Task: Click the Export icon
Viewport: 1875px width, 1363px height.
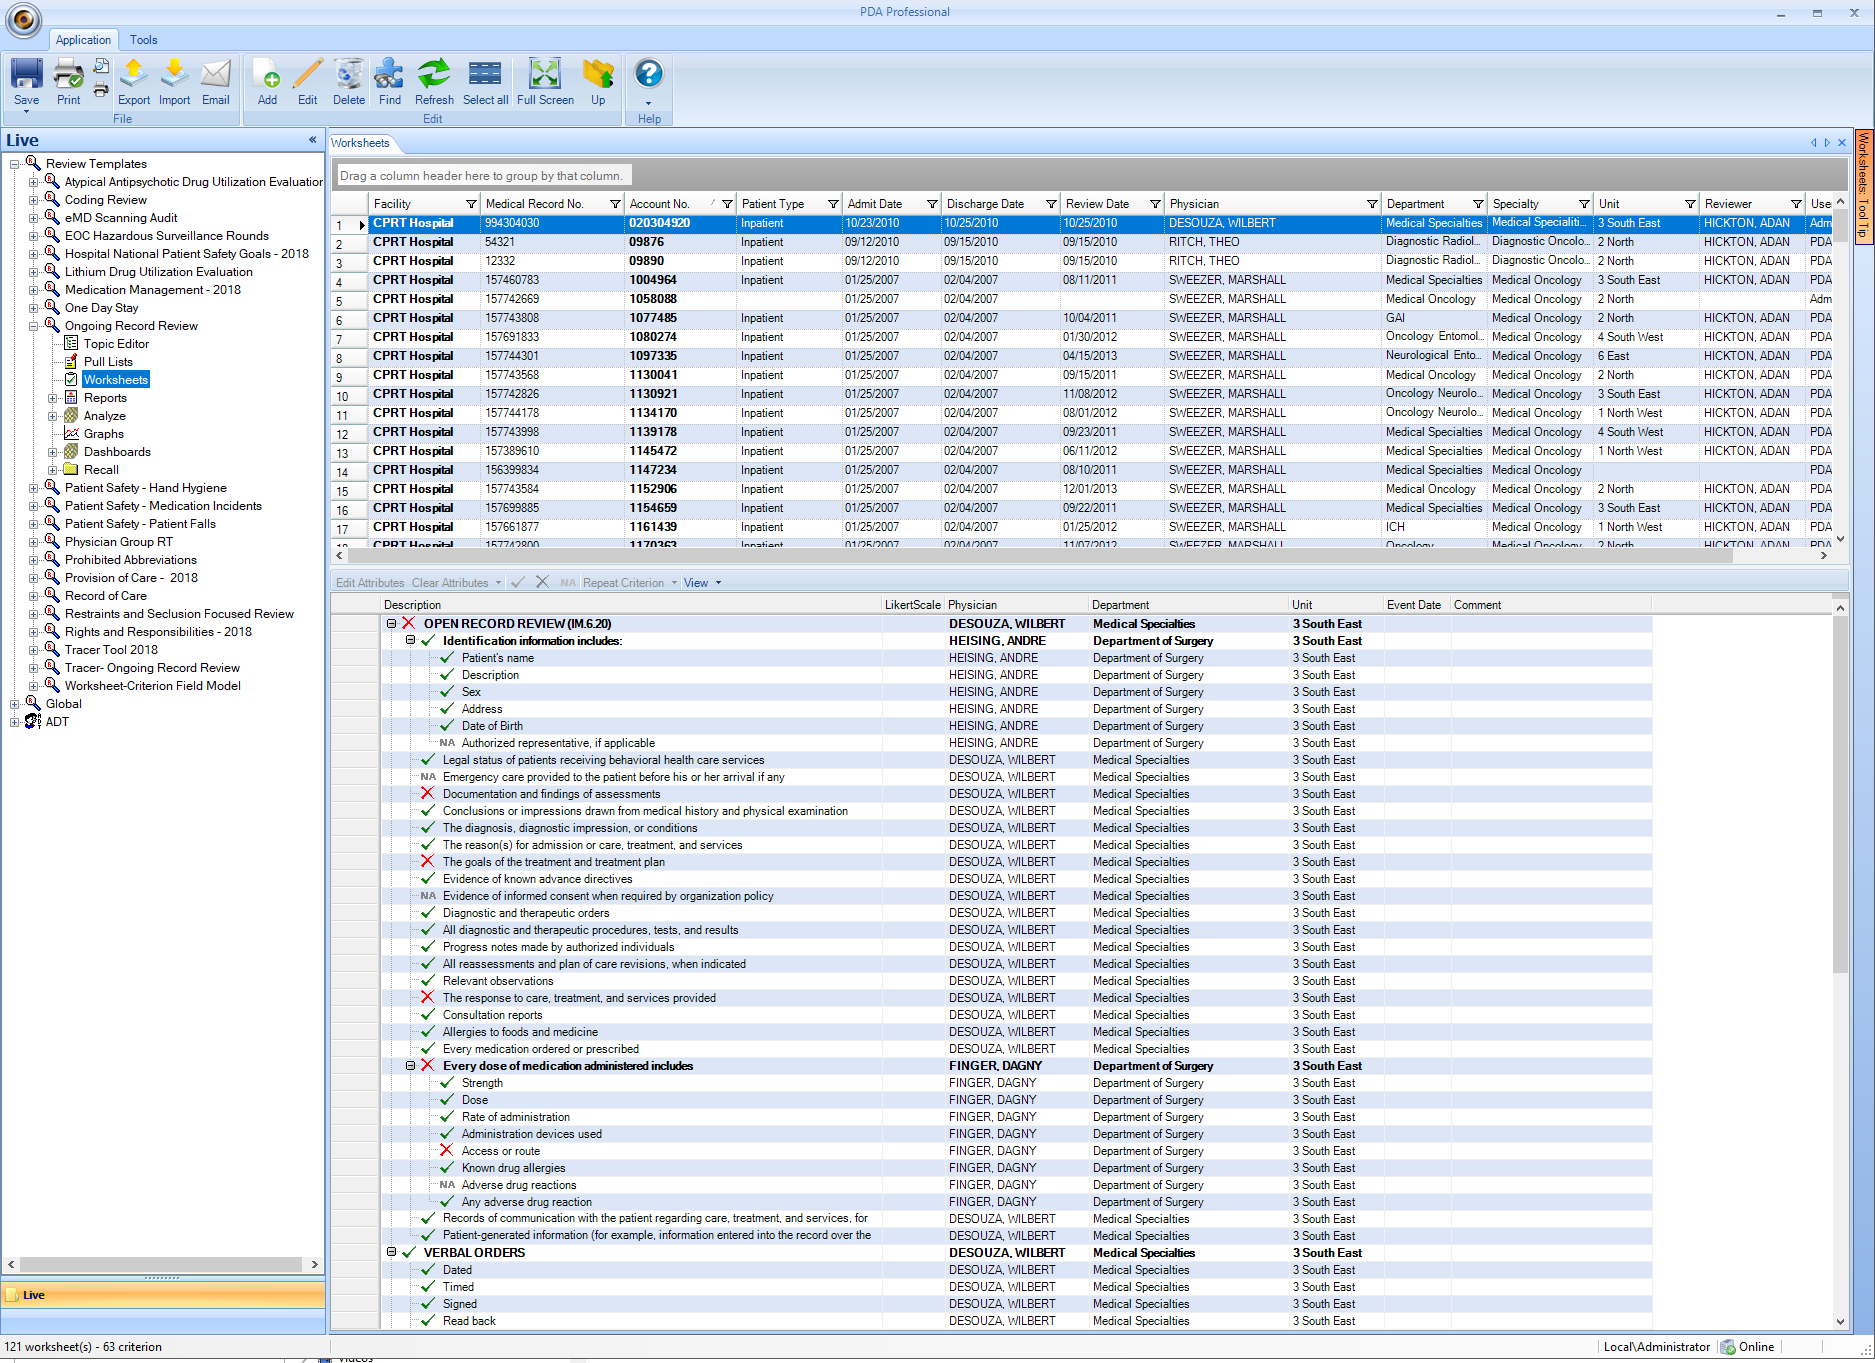Action: 134,81
